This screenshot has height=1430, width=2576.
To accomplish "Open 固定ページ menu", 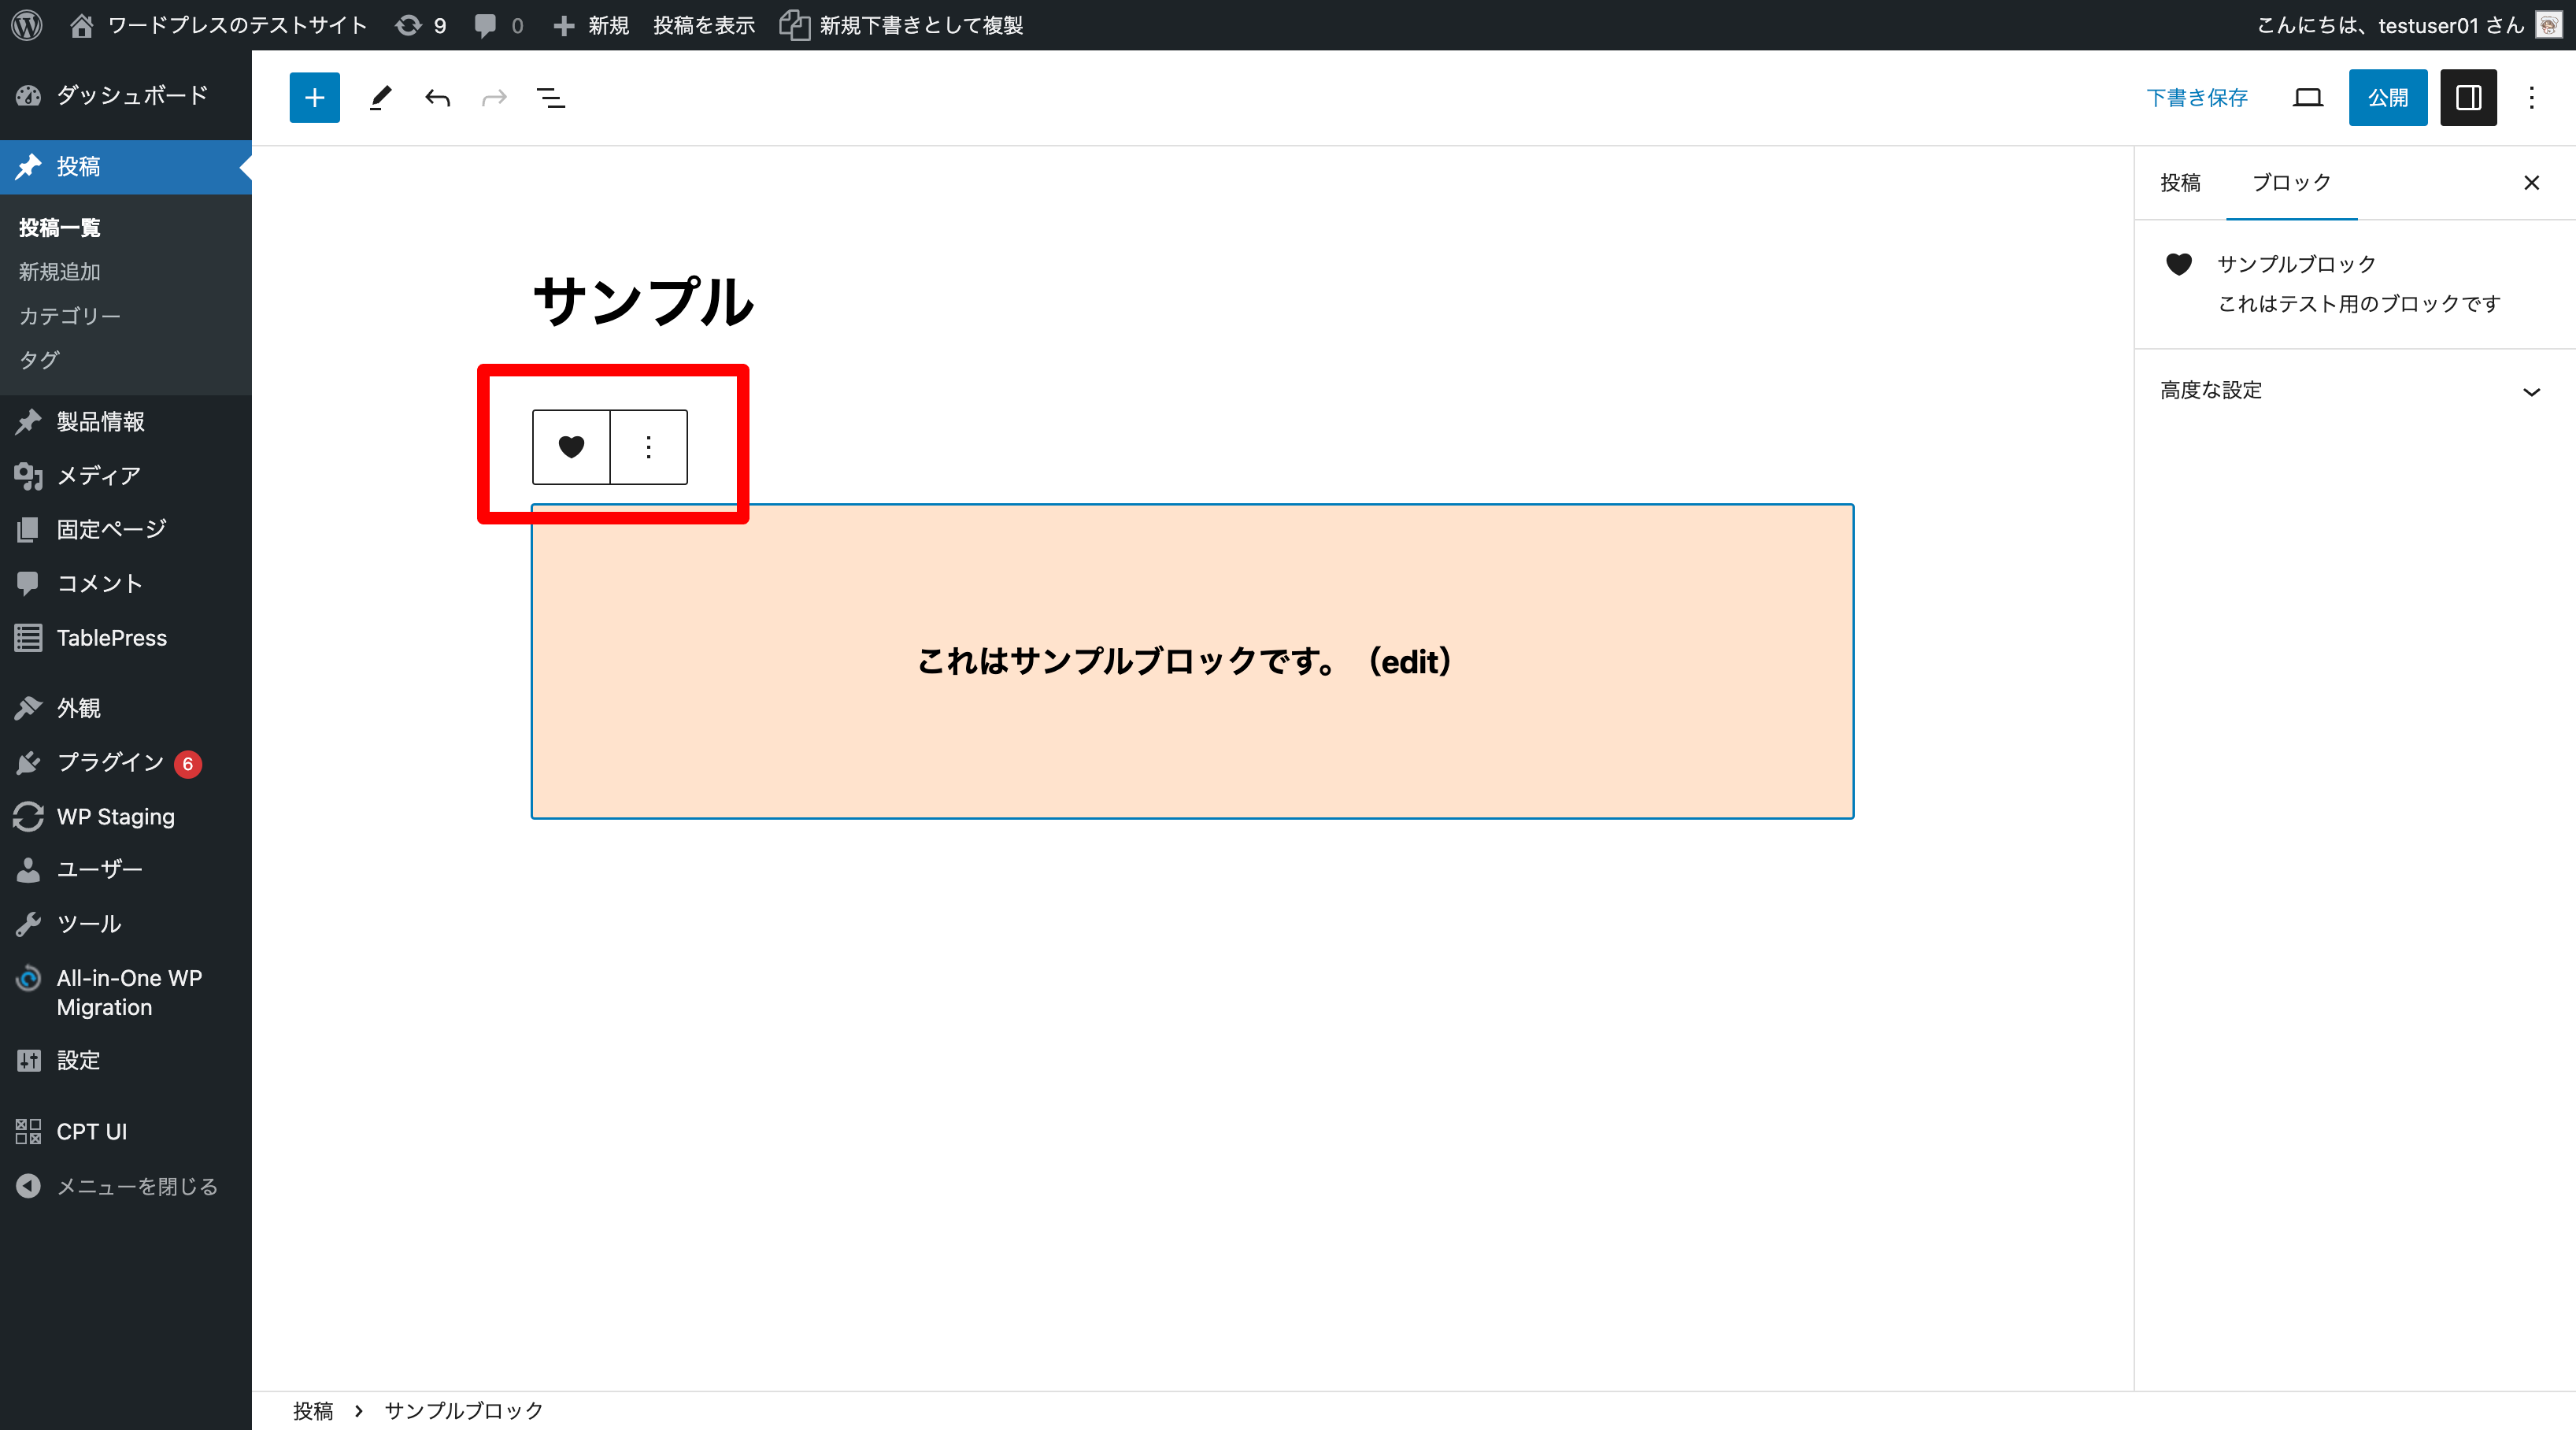I will 126,529.
